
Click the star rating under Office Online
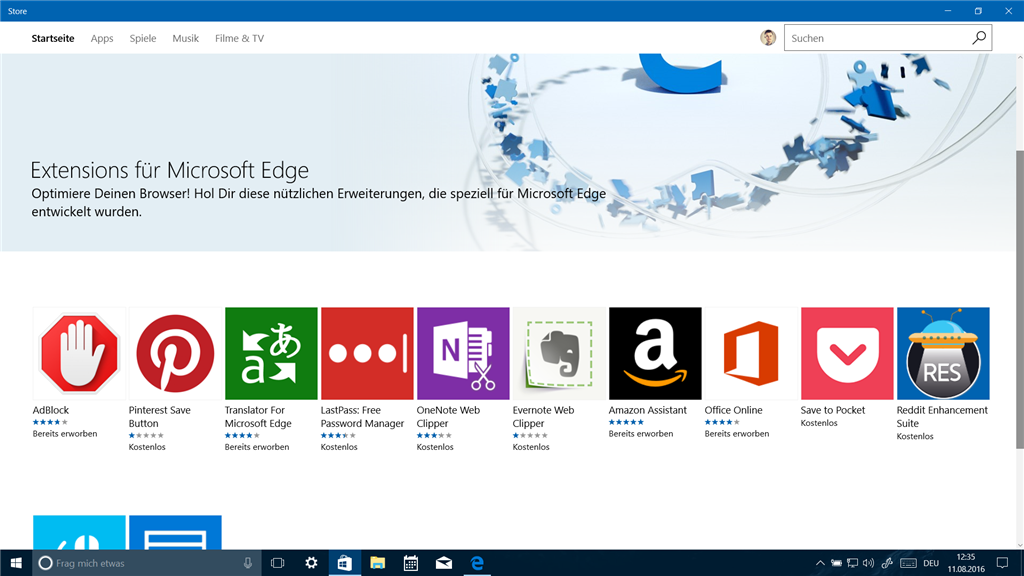[722, 423]
